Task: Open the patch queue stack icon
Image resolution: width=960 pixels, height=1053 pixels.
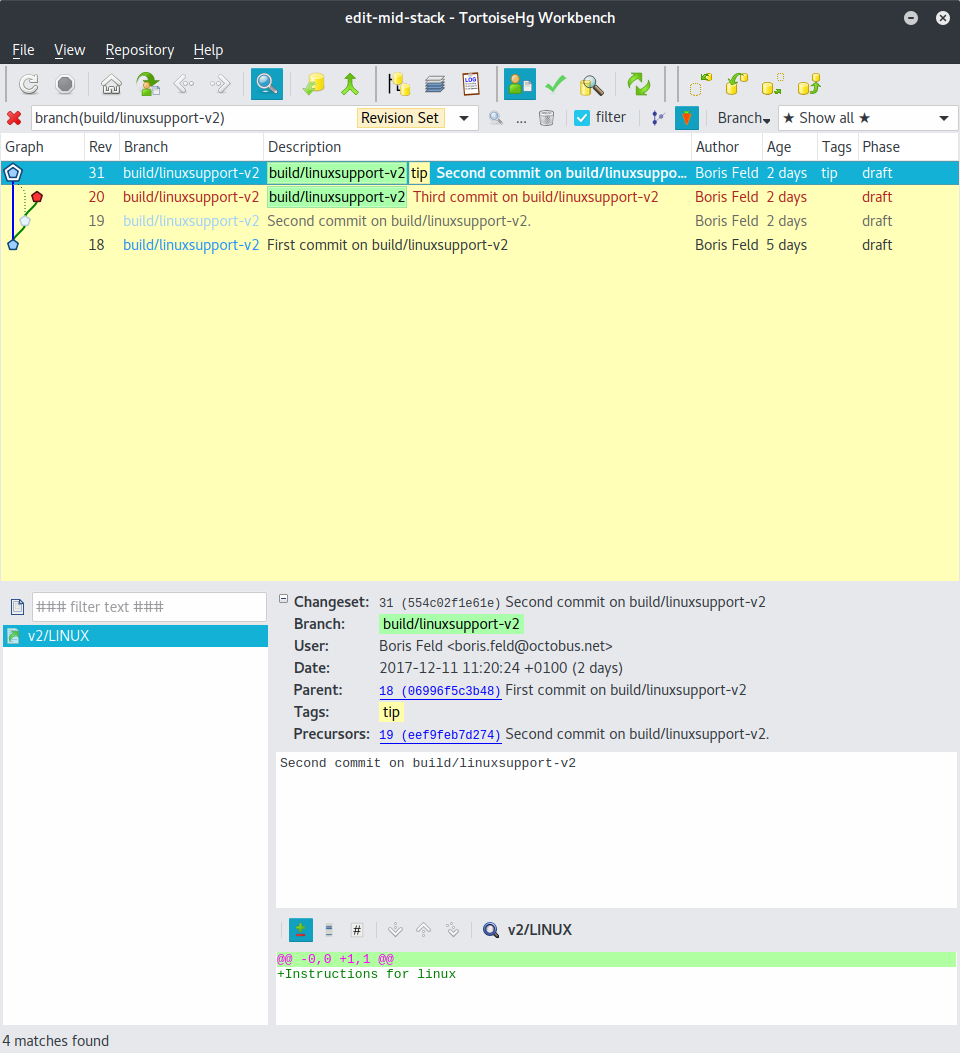Action: (435, 85)
